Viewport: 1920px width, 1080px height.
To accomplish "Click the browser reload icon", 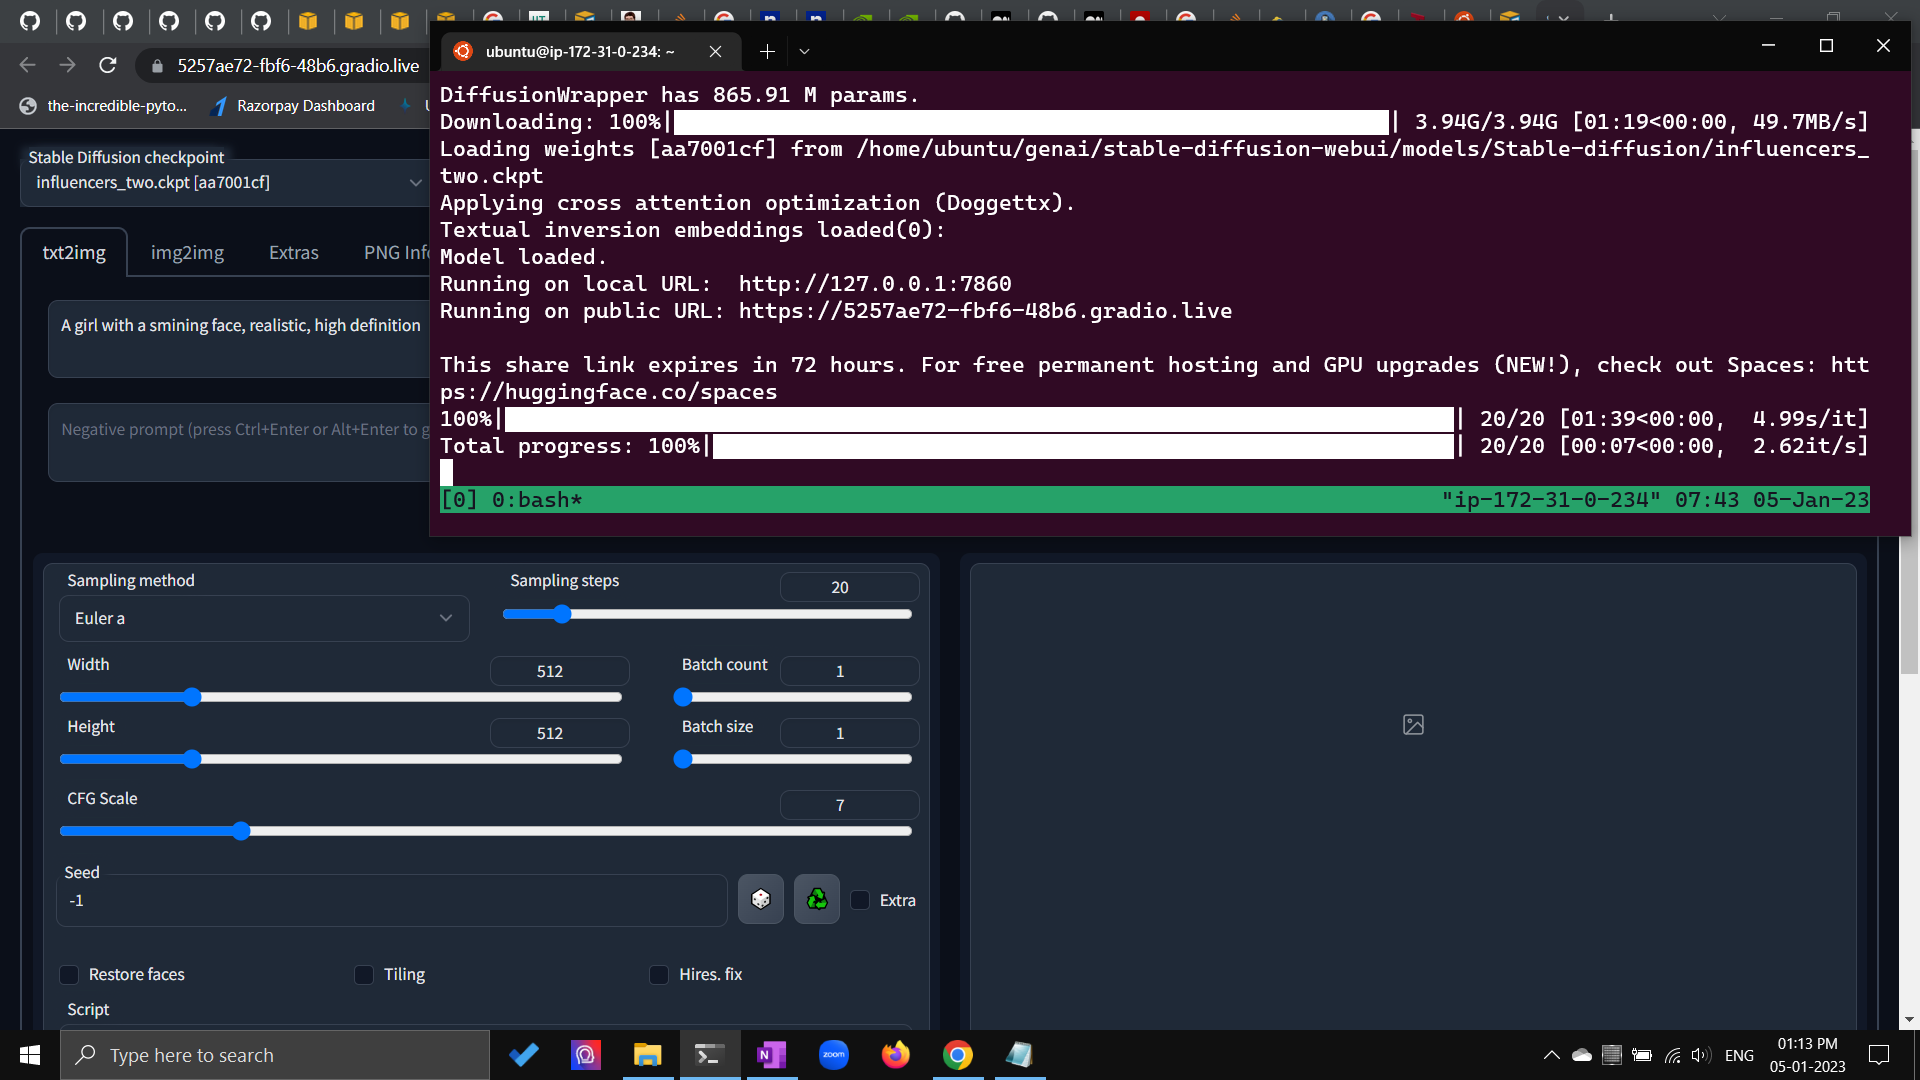I will pyautogui.click(x=108, y=65).
